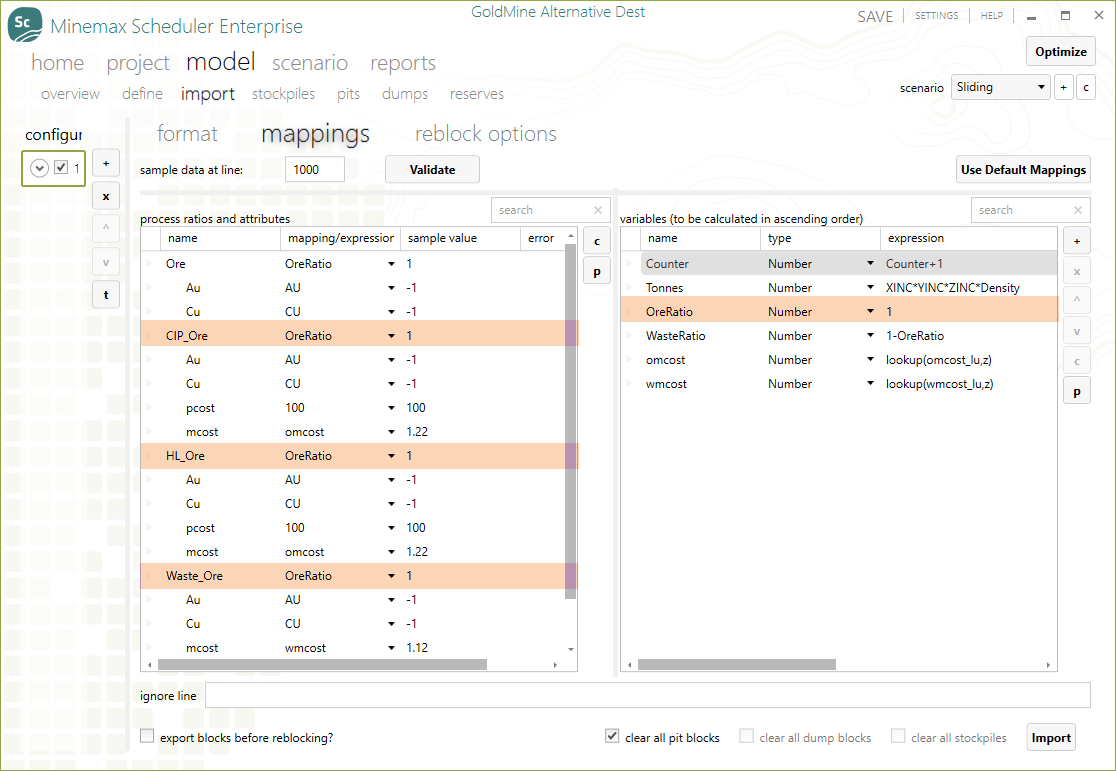Clear the variables search box
This screenshot has width=1116, height=771.
(1078, 210)
